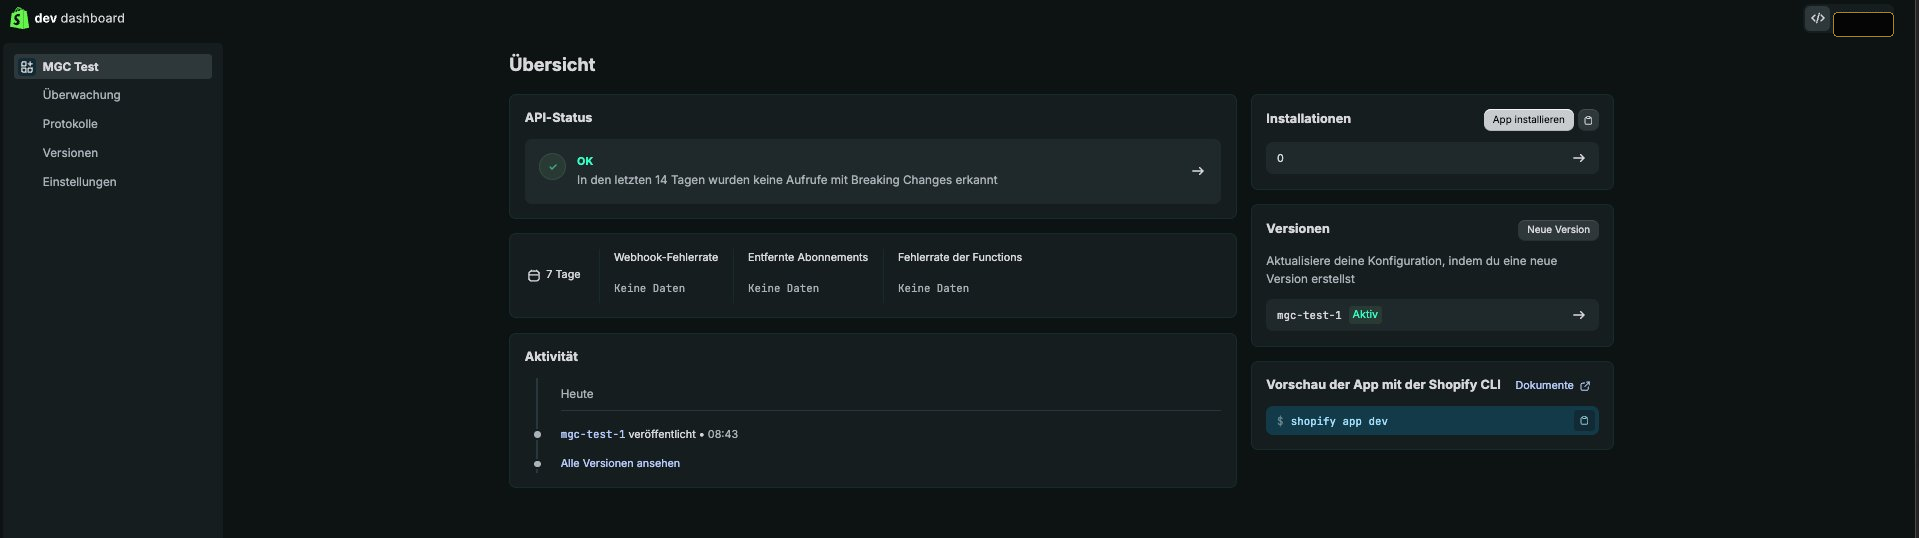Open API status details arrow
Viewport: 1919px width, 538px height.
click(x=1197, y=171)
